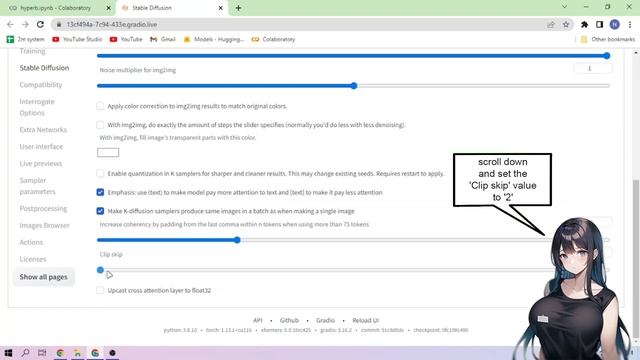Open the Training settings page
Screen dimensions: 640x360
pyautogui.click(x=32, y=51)
